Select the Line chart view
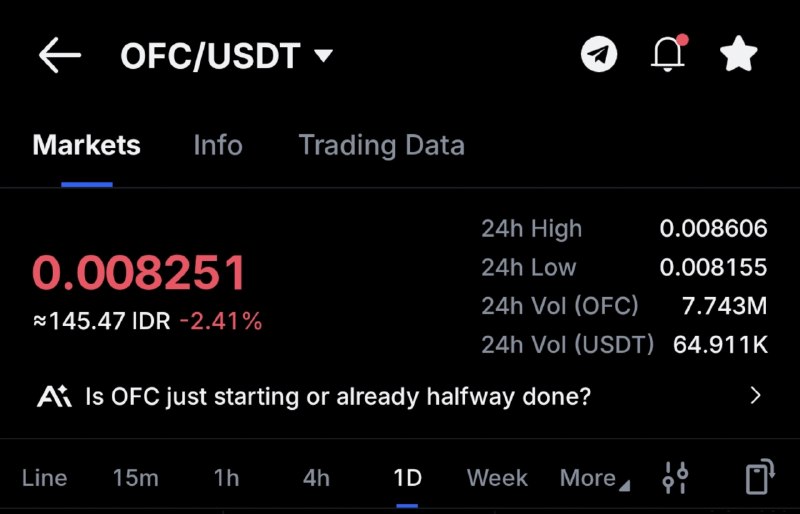The width and height of the screenshot is (800, 514). [44, 478]
